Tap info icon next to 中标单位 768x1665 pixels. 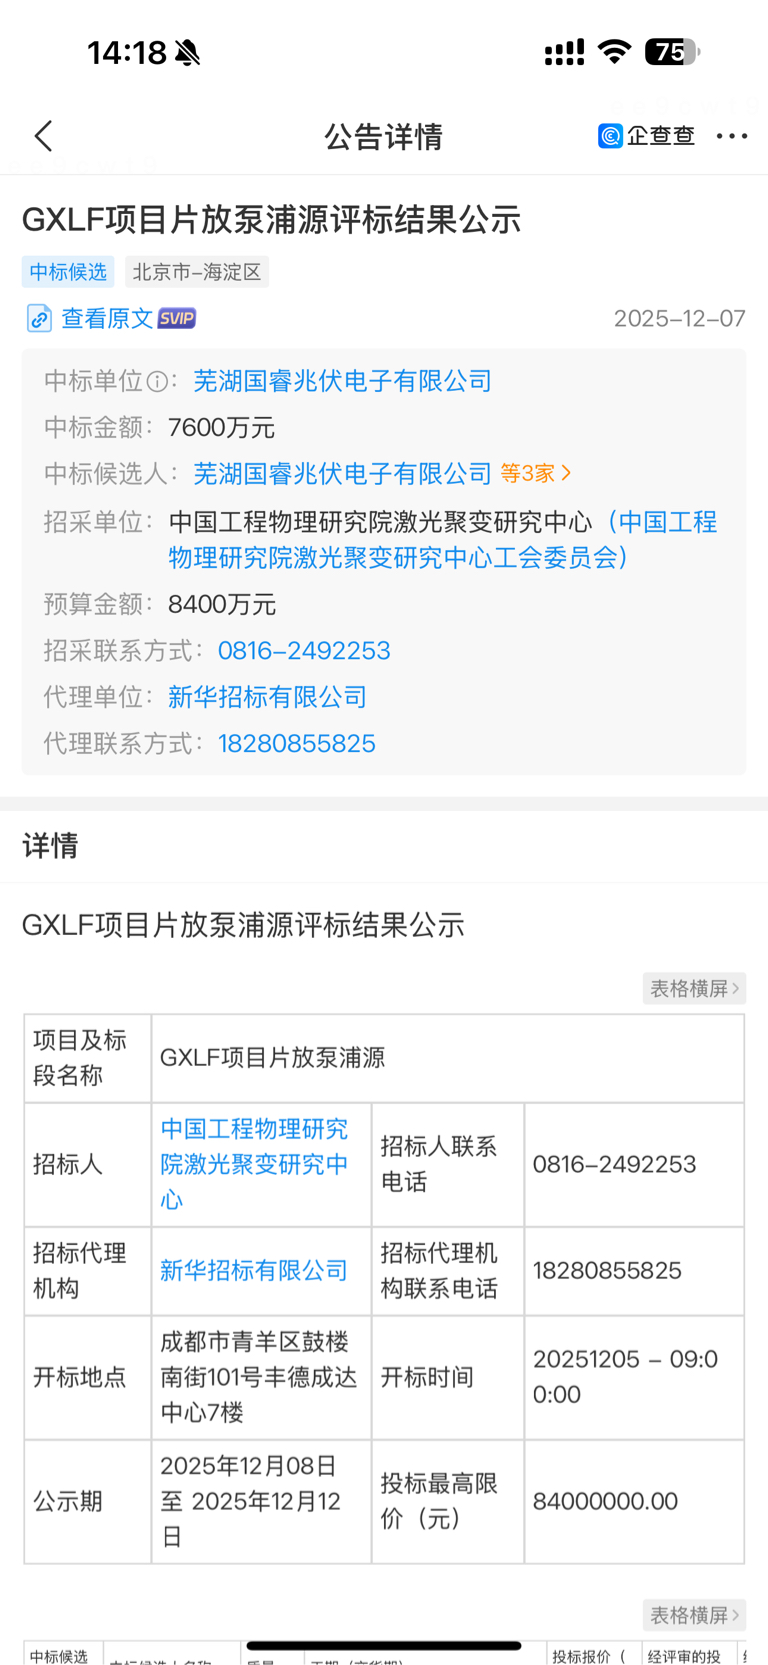(157, 381)
